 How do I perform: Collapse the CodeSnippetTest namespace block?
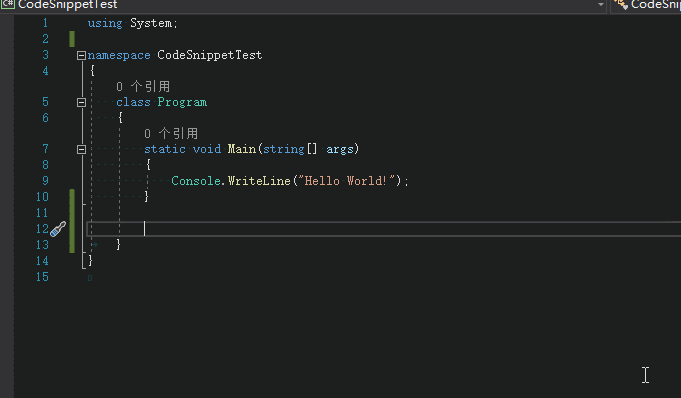pyautogui.click(x=81, y=55)
